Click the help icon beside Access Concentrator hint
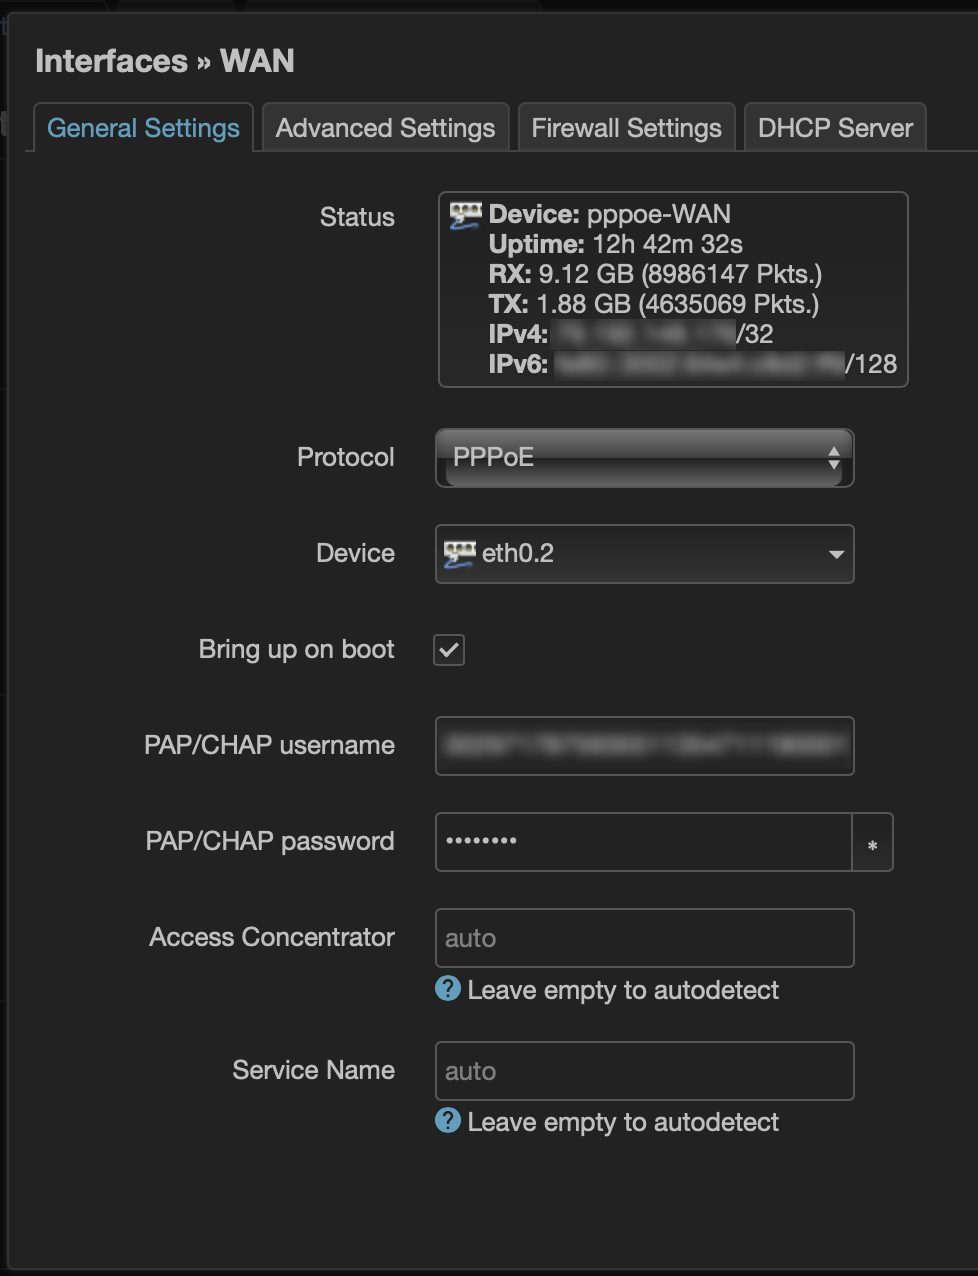Viewport: 978px width, 1276px height. [448, 989]
